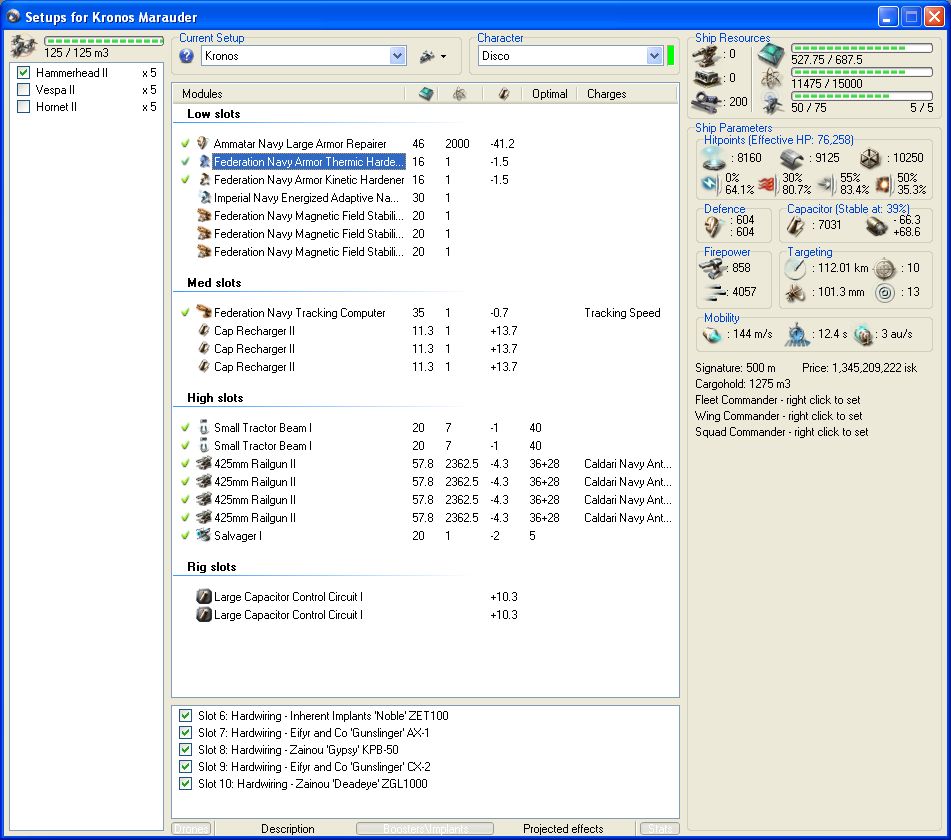Viewport: 951px width, 840px height.
Task: Click the align time icon near 12.4 s
Action: (796, 334)
